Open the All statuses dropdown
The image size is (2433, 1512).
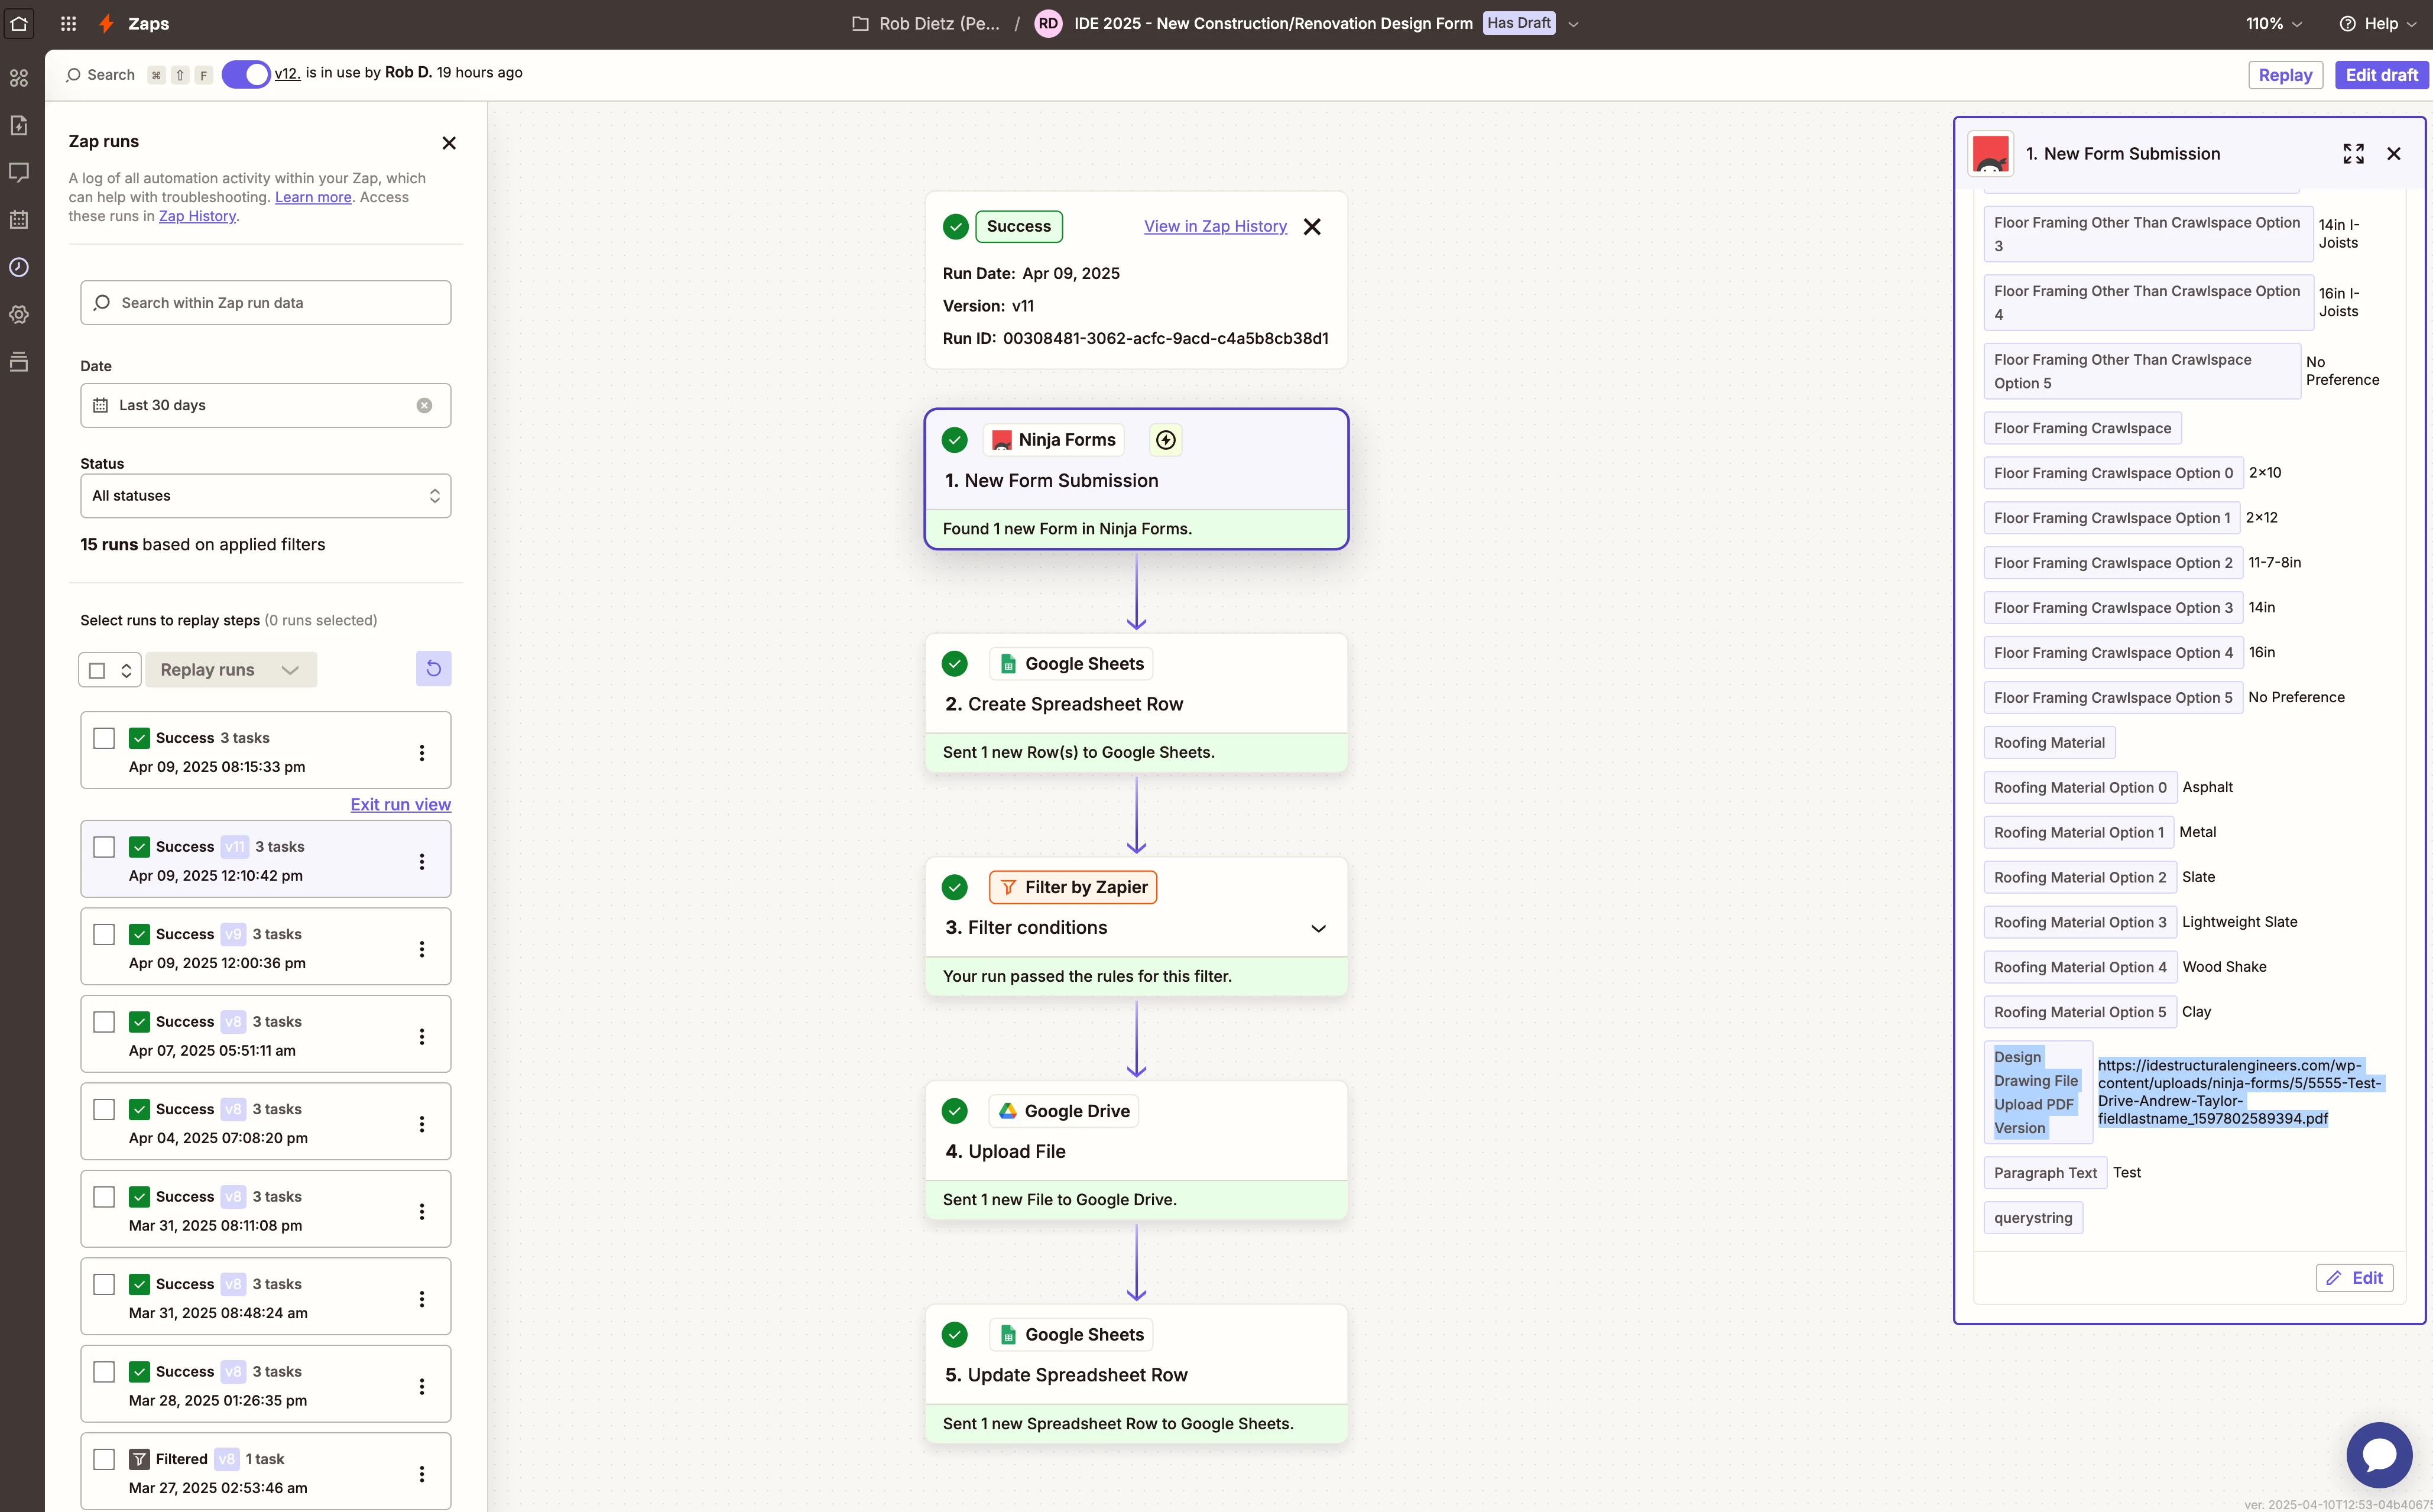(265, 496)
